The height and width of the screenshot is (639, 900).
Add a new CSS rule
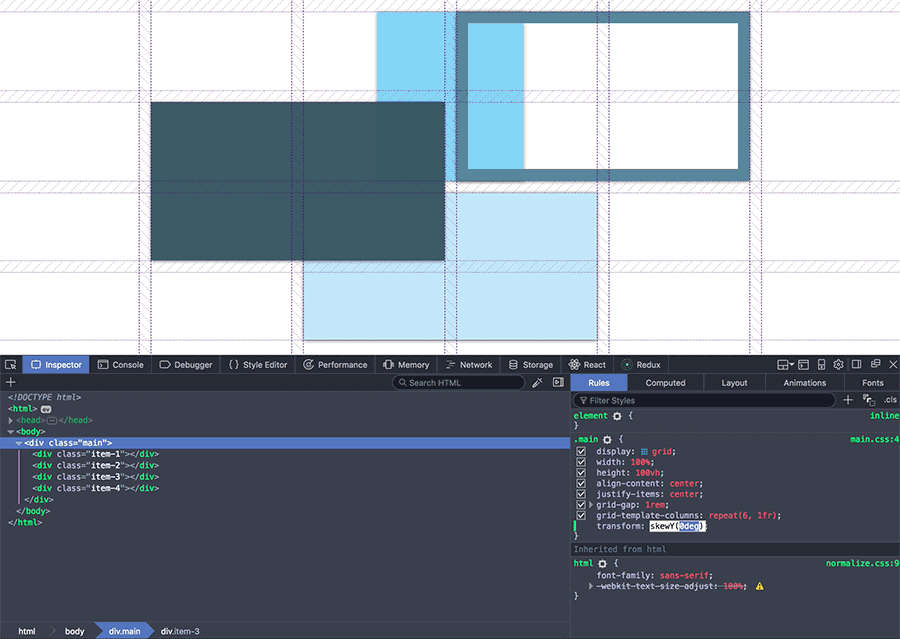(848, 400)
